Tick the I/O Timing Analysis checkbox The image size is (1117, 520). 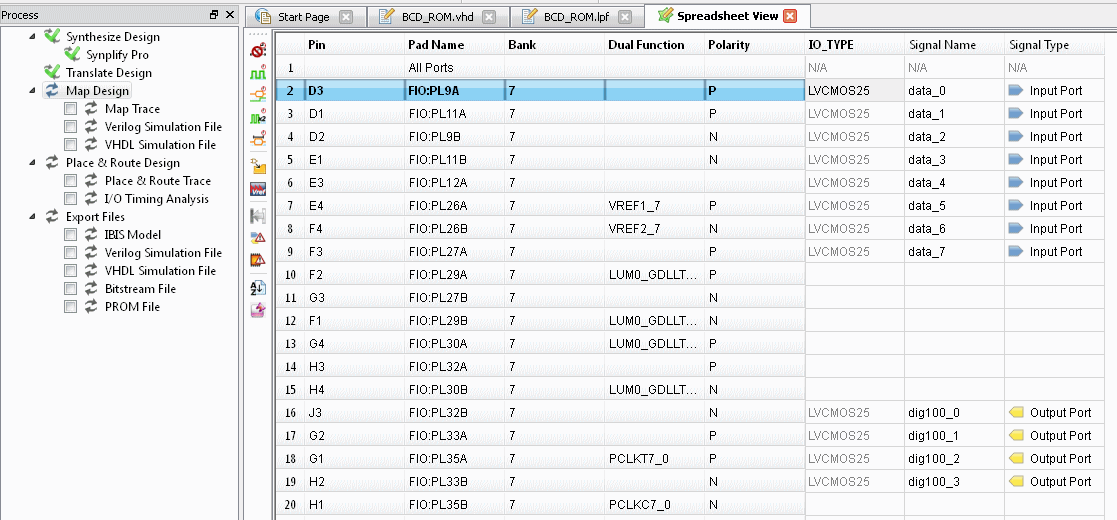pyautogui.click(x=70, y=199)
